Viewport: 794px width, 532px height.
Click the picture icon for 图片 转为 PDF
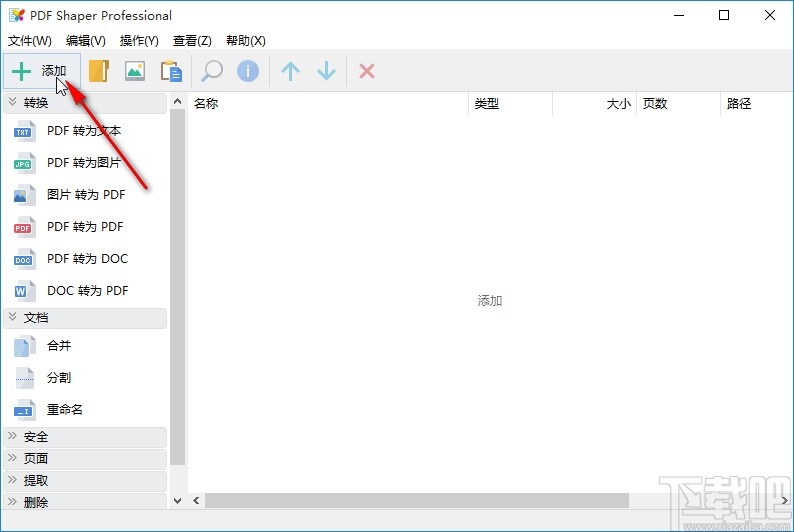[24, 195]
